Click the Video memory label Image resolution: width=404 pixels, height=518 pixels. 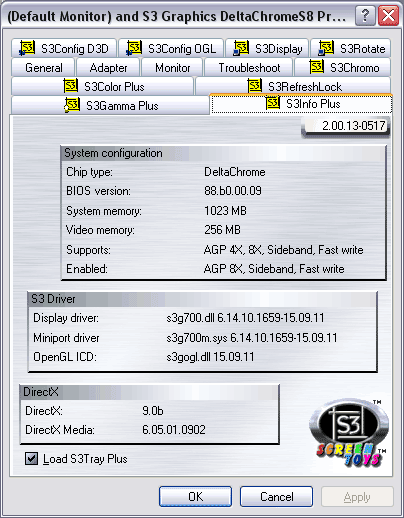[100, 230]
